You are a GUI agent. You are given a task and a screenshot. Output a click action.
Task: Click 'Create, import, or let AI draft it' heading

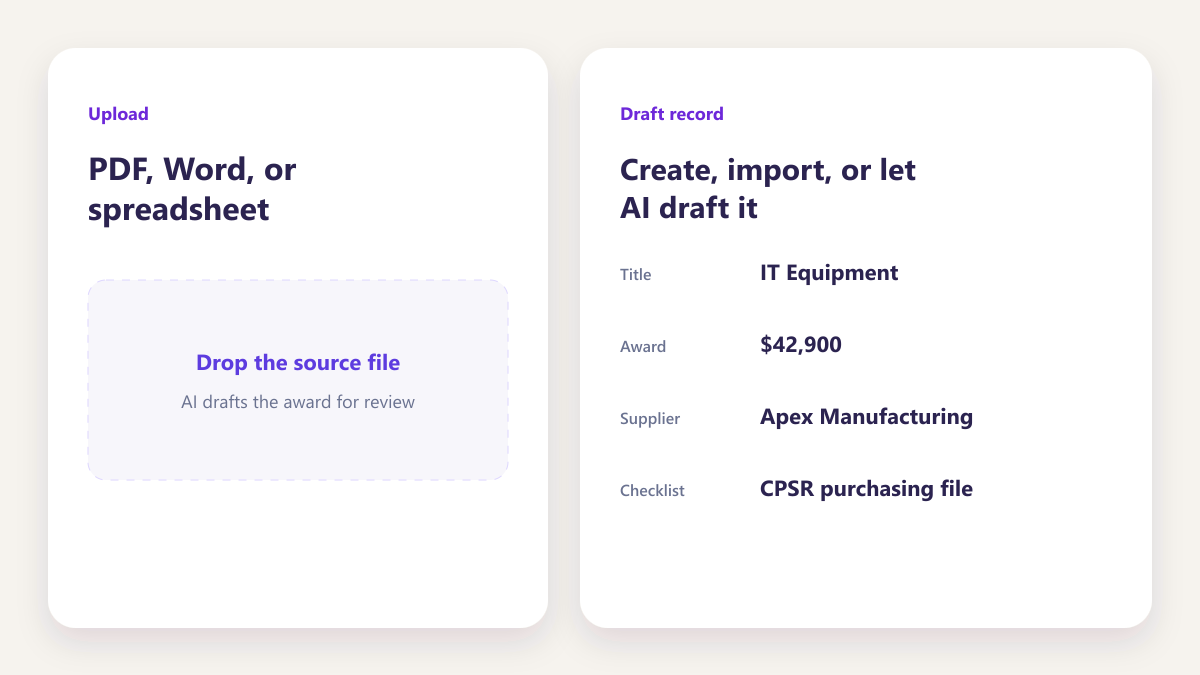coord(768,189)
